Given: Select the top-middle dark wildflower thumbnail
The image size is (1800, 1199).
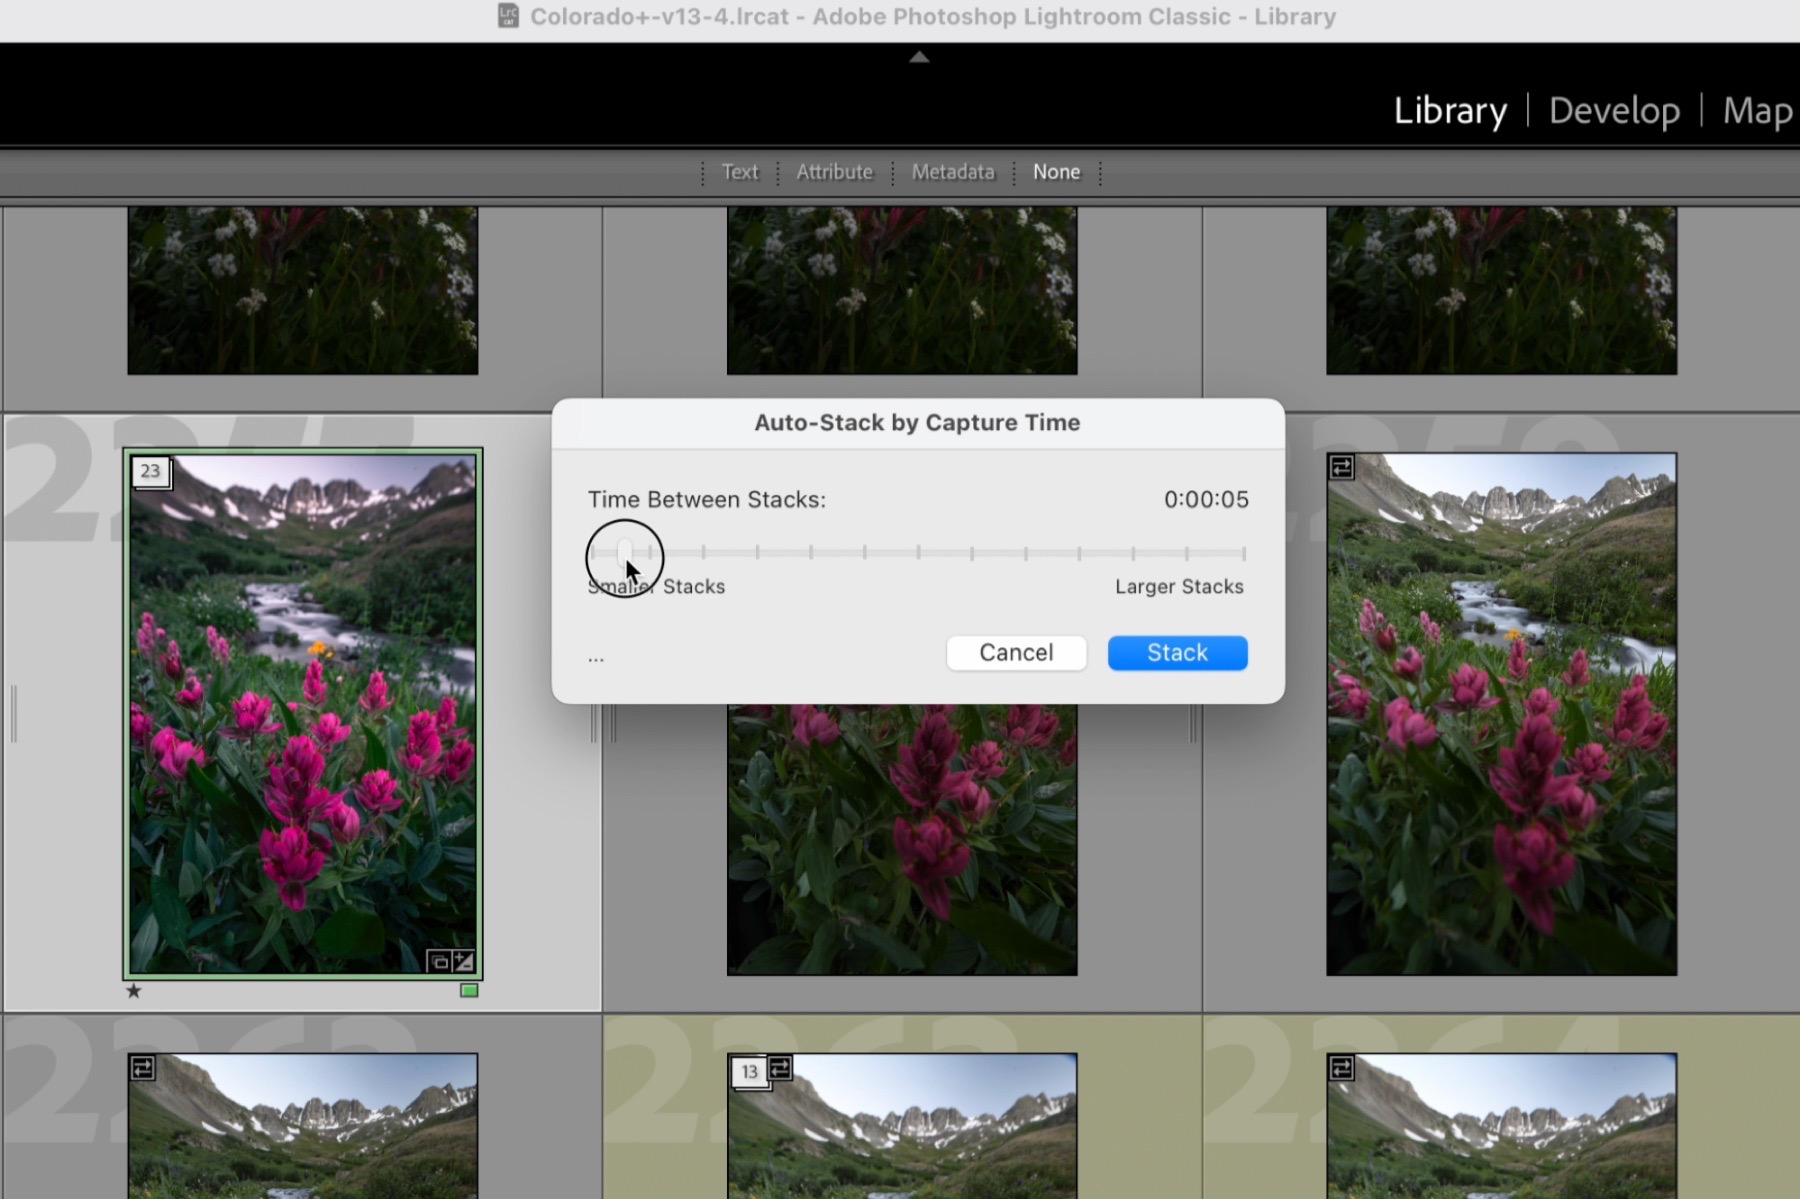Looking at the screenshot, I should click(x=902, y=290).
